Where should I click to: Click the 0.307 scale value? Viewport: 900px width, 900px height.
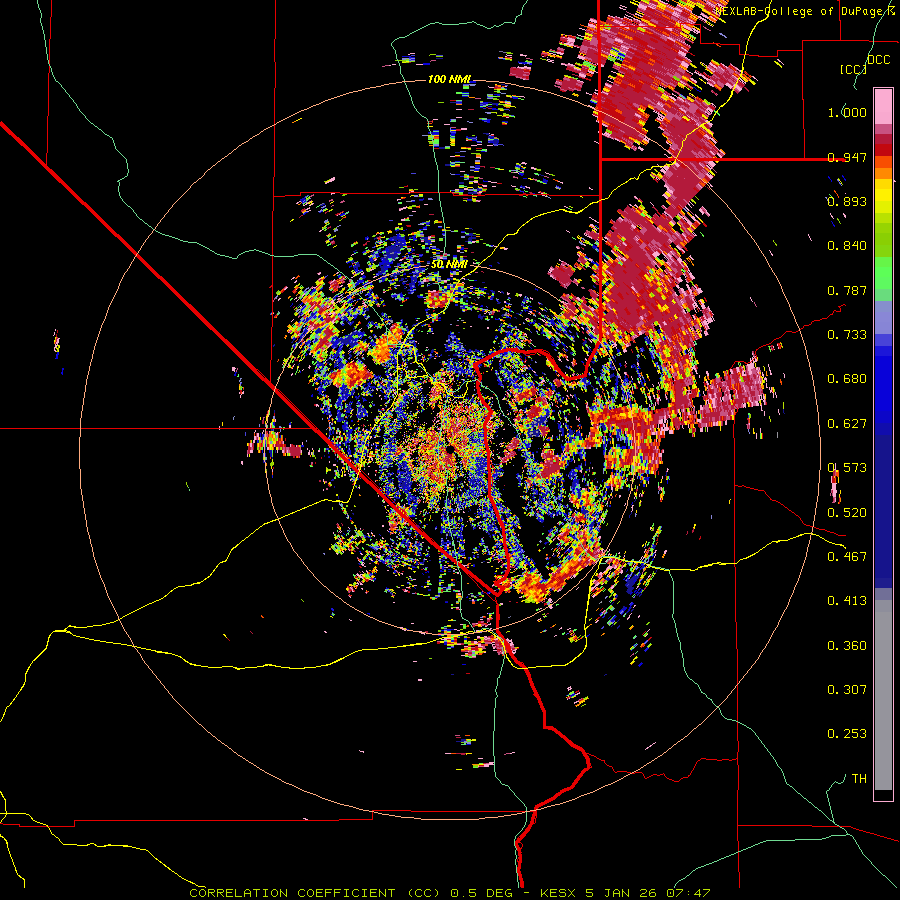[847, 690]
